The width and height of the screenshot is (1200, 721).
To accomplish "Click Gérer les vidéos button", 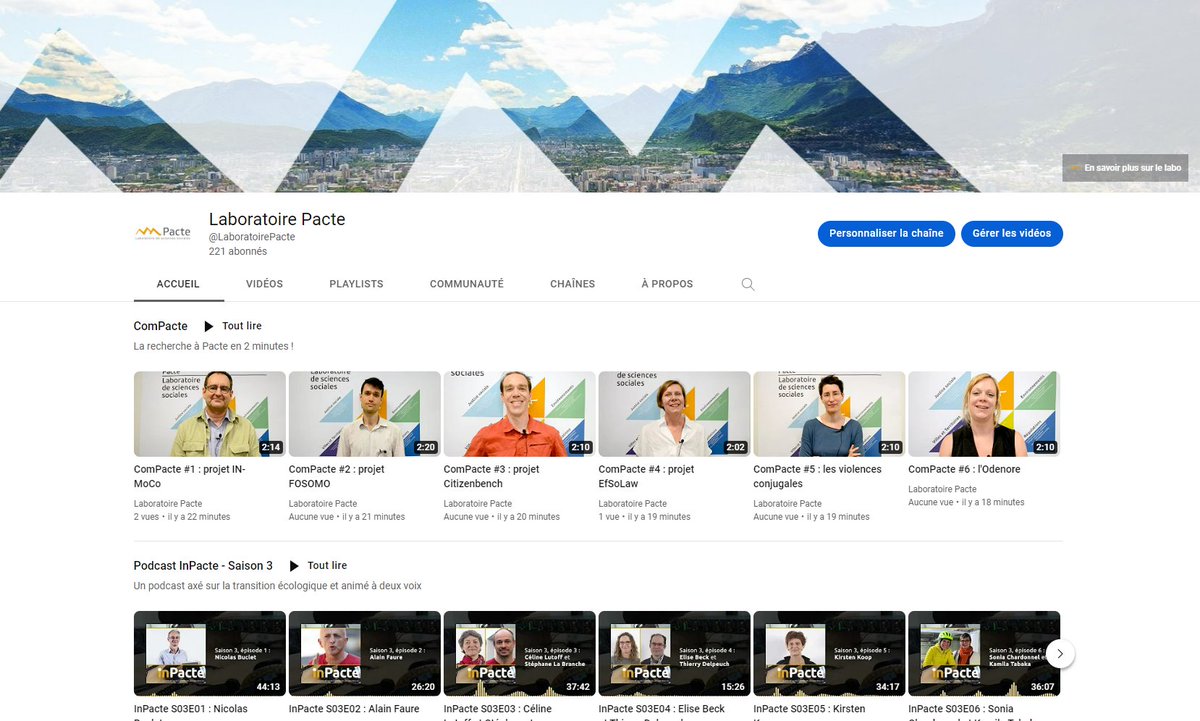I will (x=1012, y=233).
